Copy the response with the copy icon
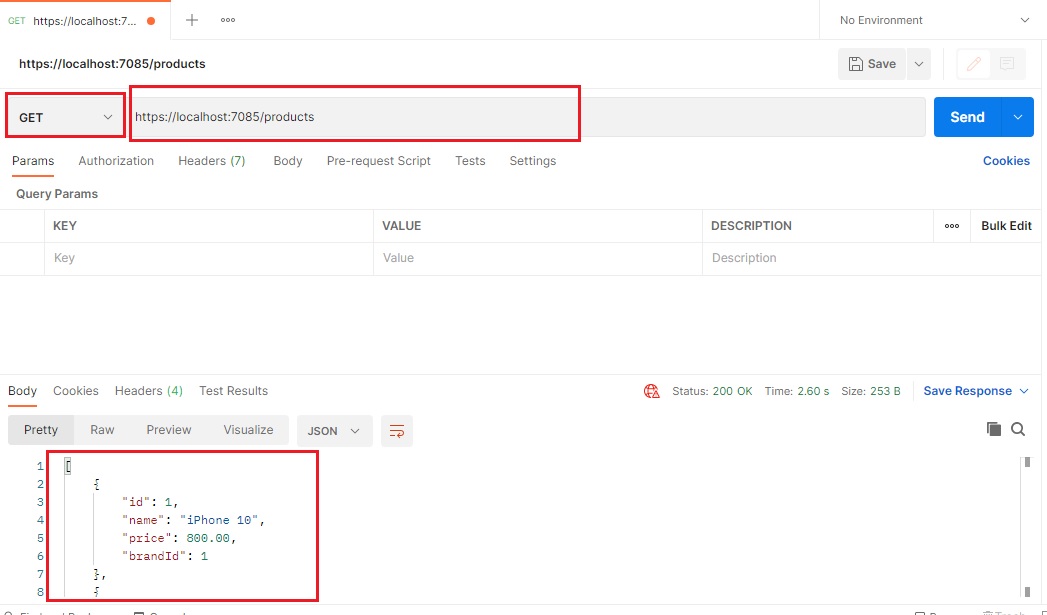This screenshot has height=615, width=1047. tap(994, 429)
